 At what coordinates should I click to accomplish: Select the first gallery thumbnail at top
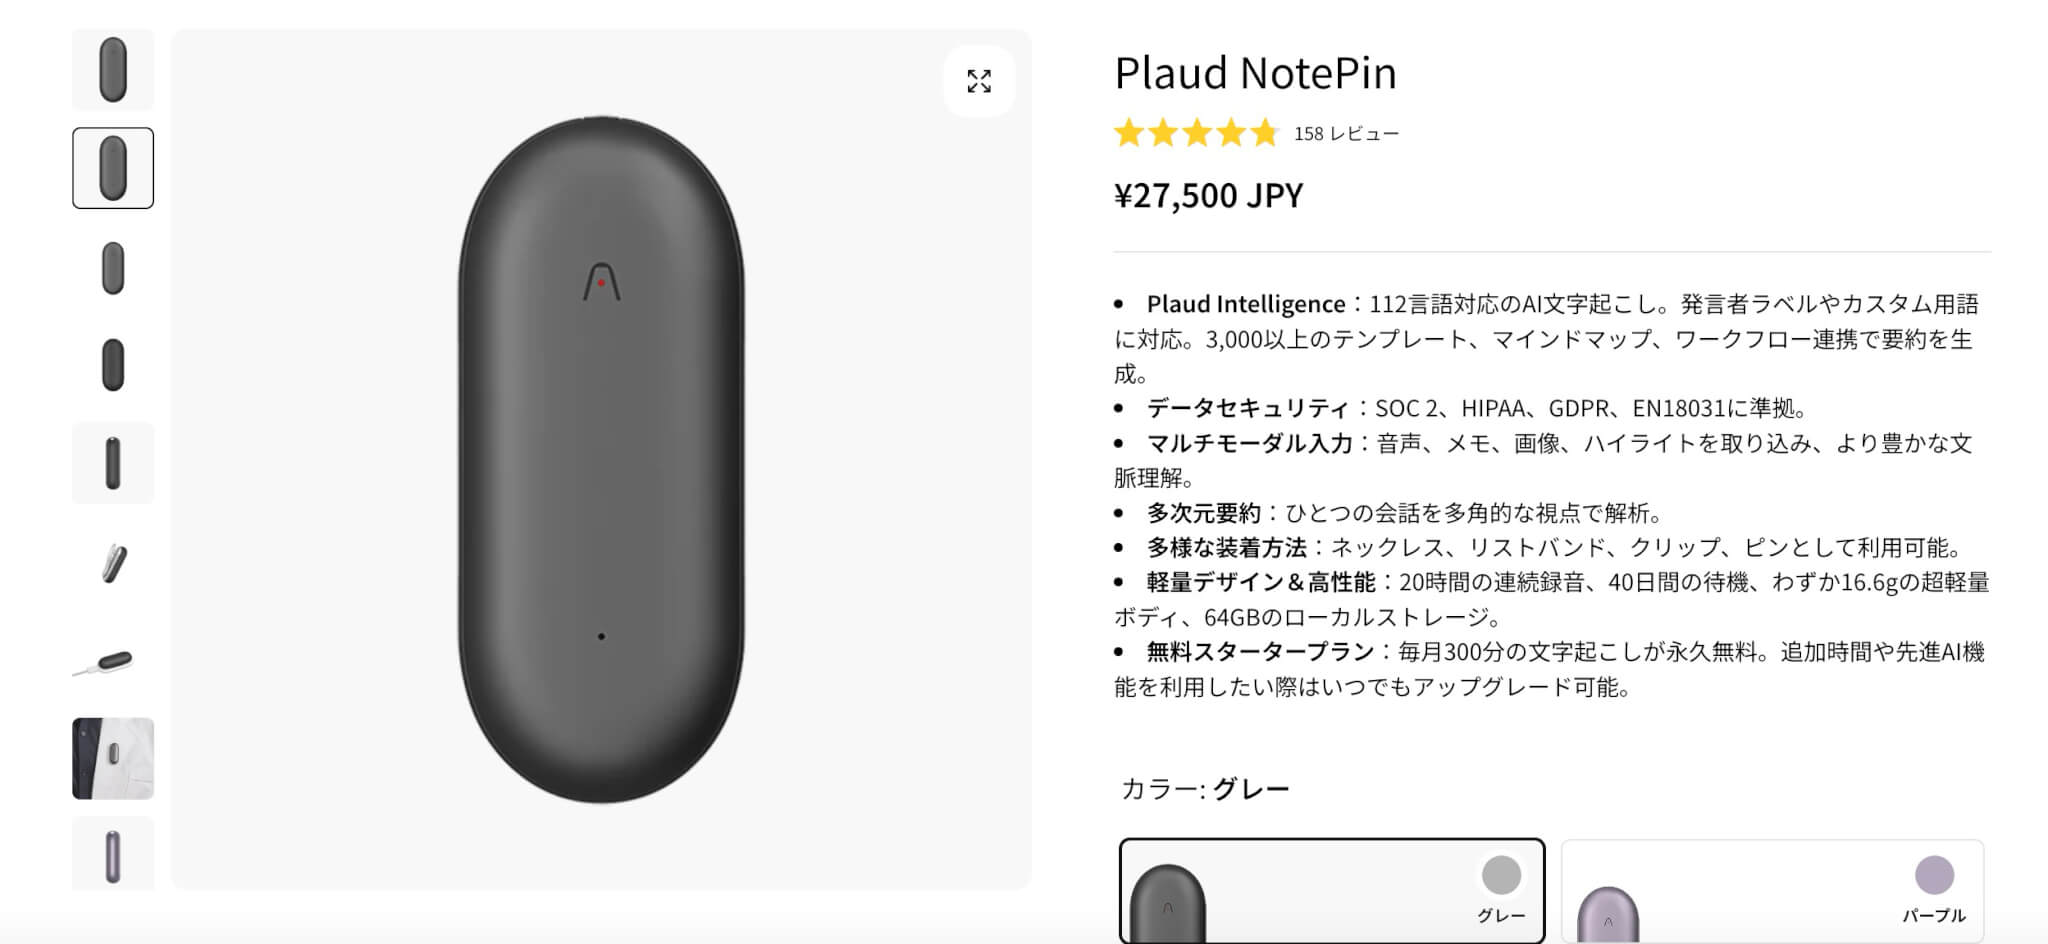tap(113, 69)
